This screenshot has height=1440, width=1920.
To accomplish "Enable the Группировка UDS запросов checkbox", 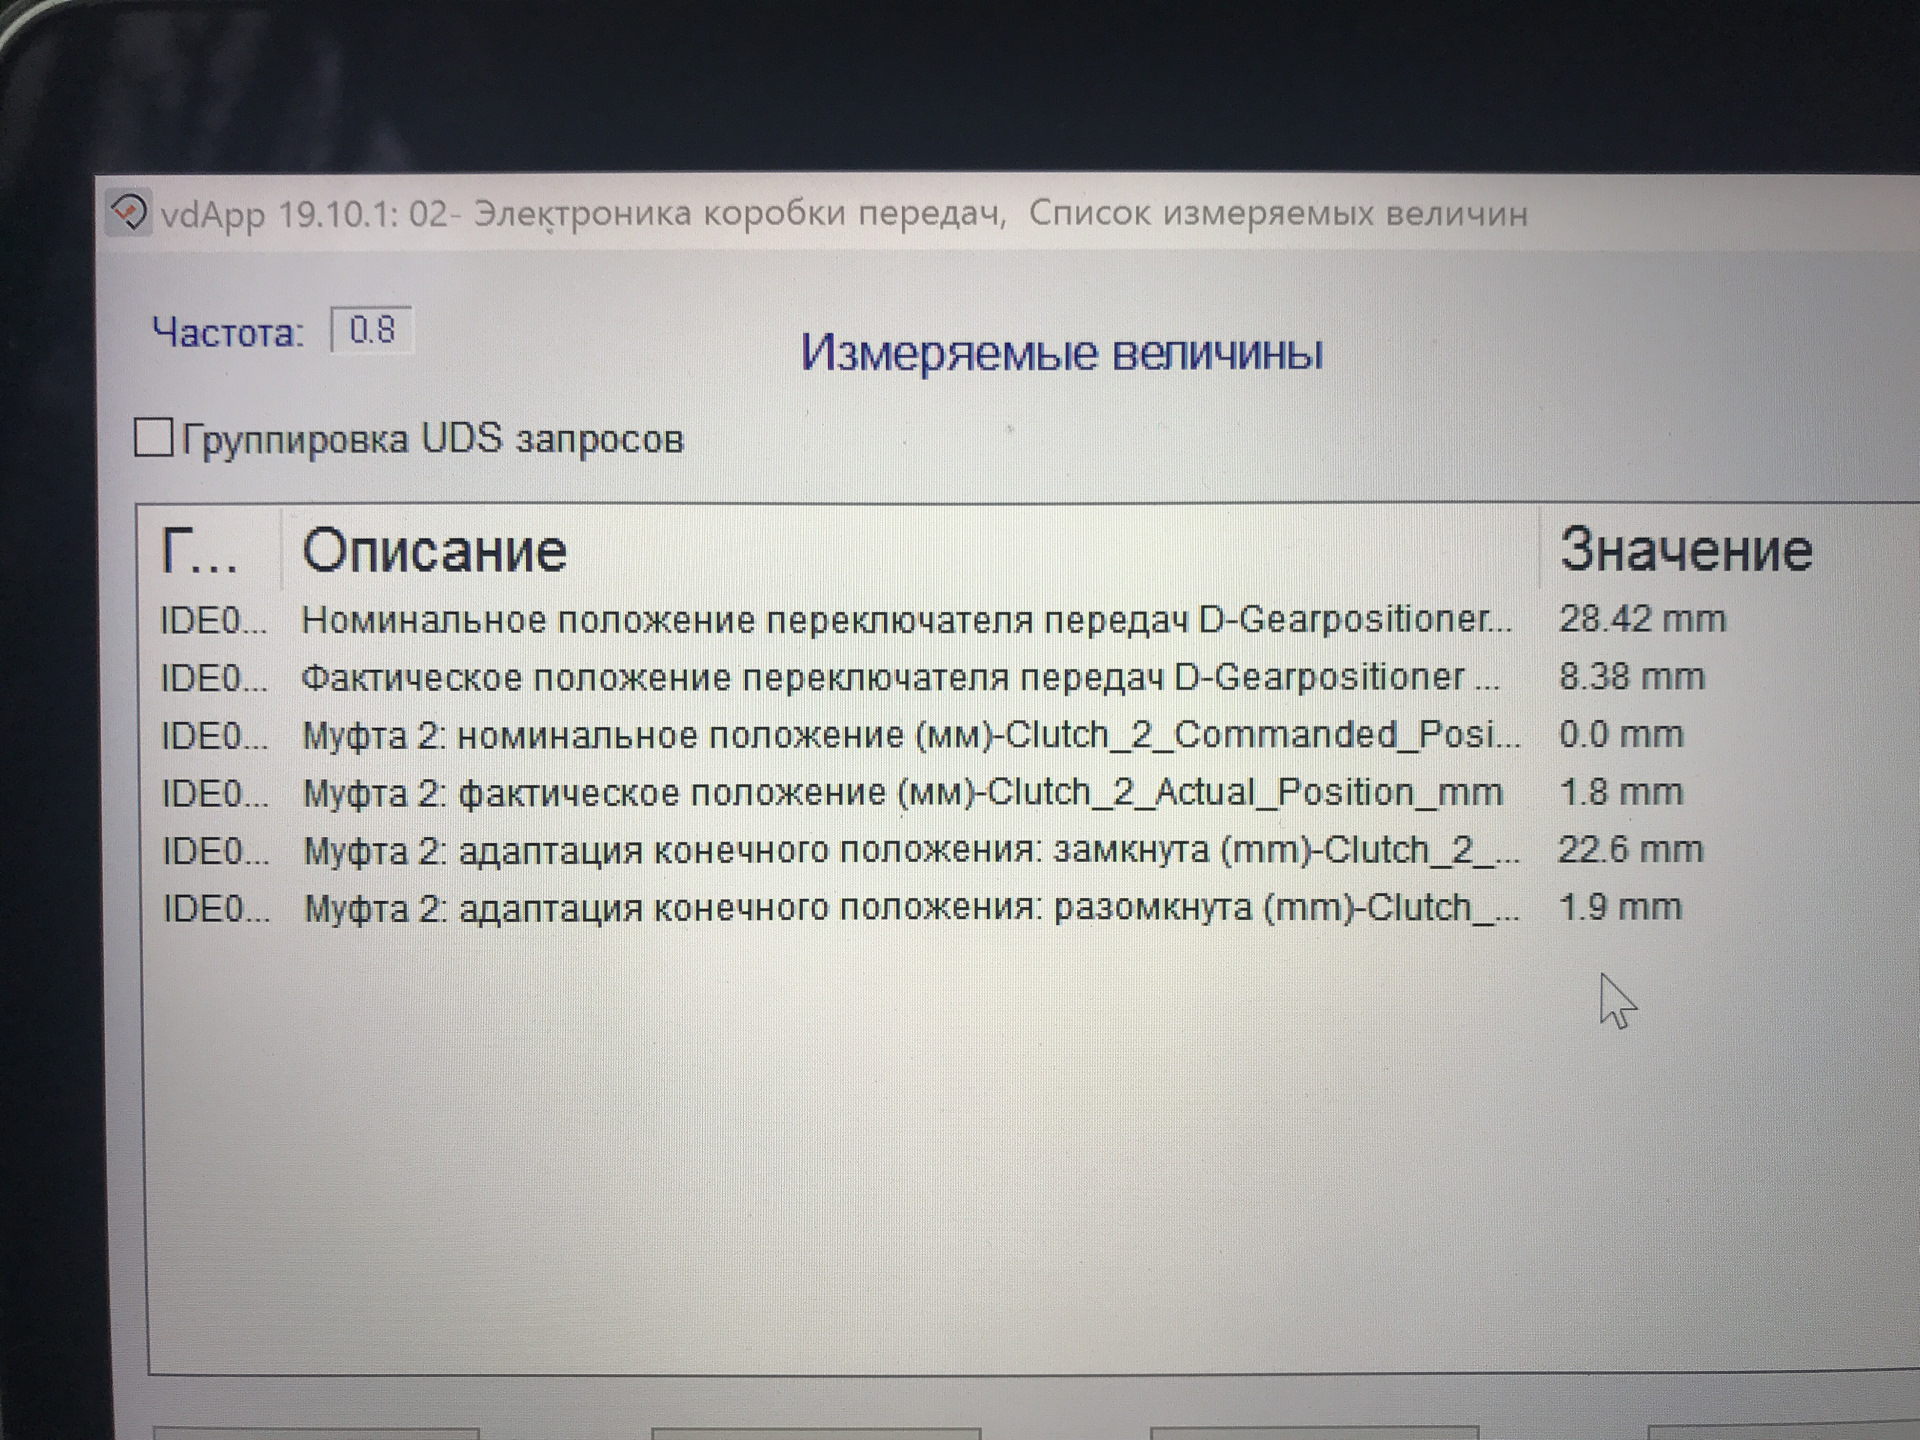I will 154,438.
